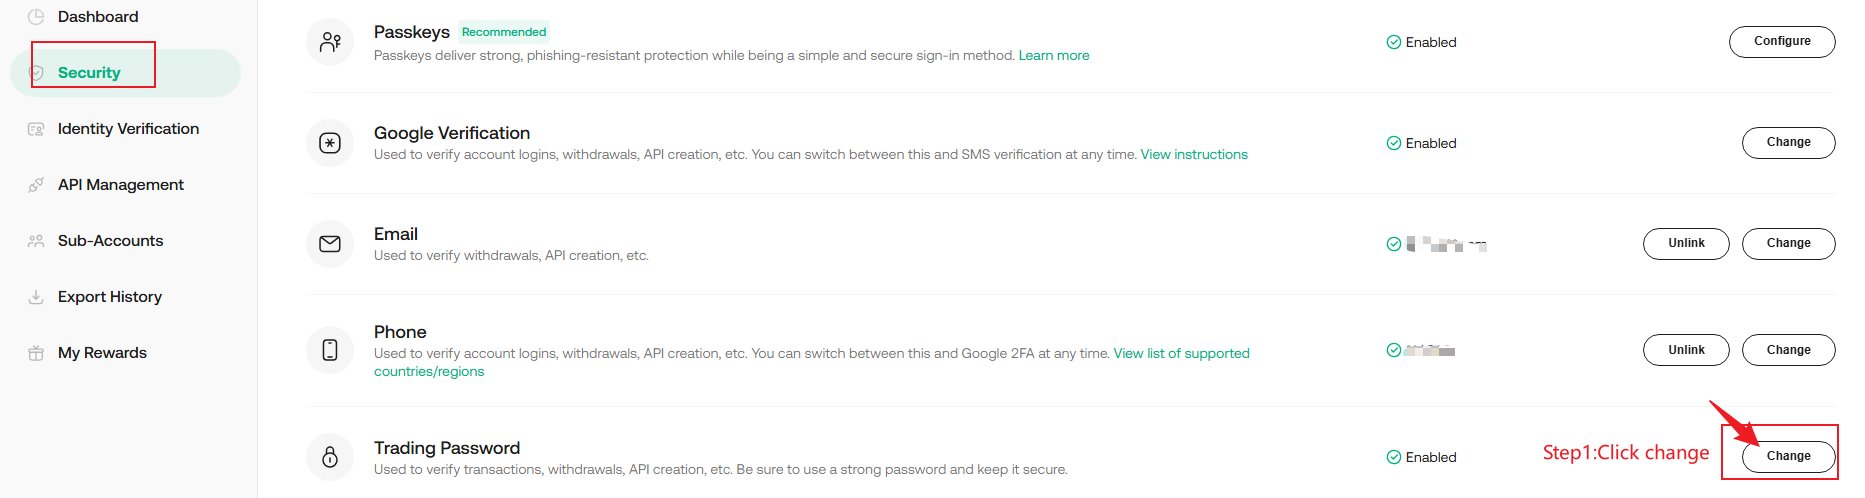Open Sub-Accounts in the sidebar
Viewport: 1865px width, 498px height.
click(x=110, y=241)
